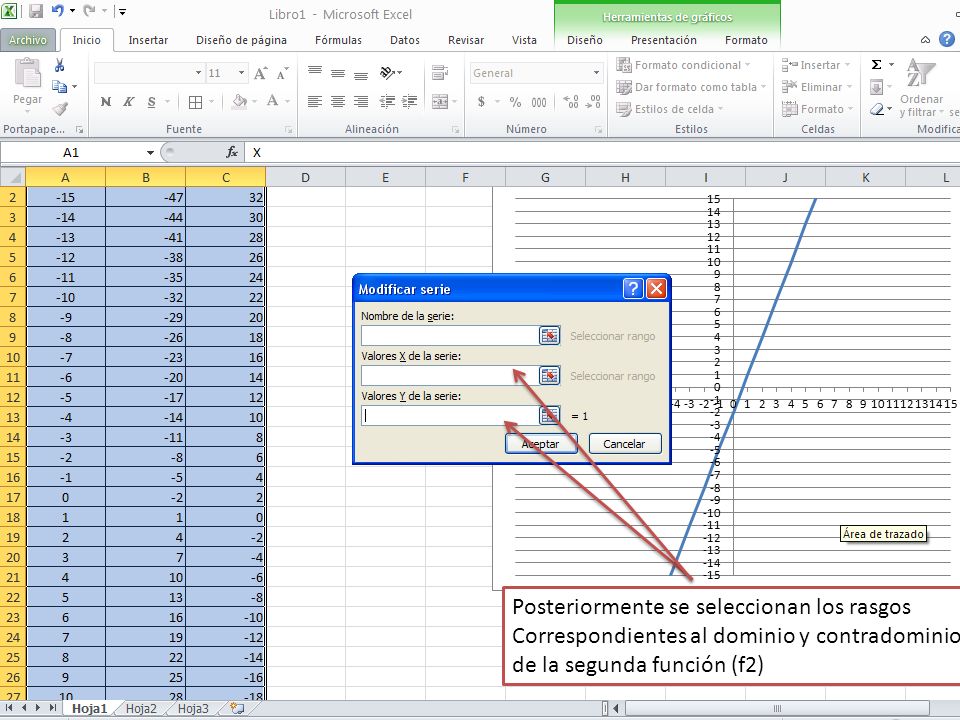Open the font size 11 dropdown
Viewport: 960px width, 720px height.
[241, 73]
